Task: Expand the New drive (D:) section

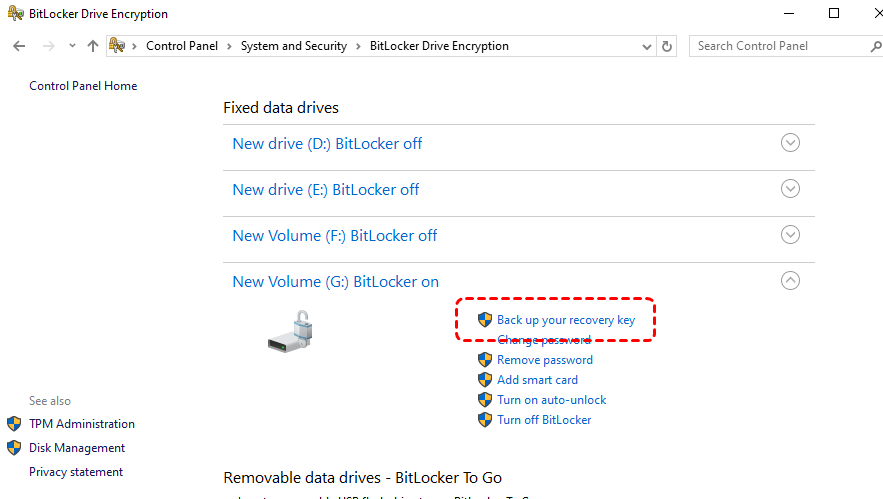Action: coord(790,143)
